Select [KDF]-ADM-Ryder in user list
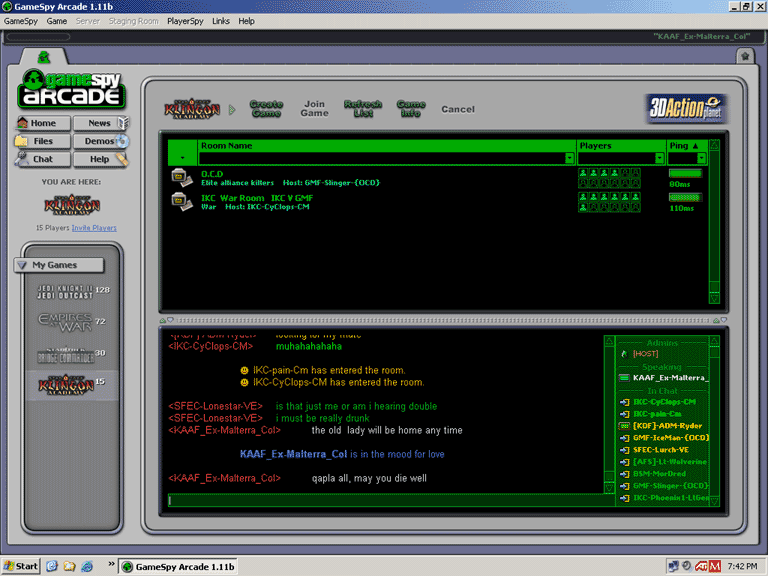This screenshot has height=576, width=768. click(667, 426)
